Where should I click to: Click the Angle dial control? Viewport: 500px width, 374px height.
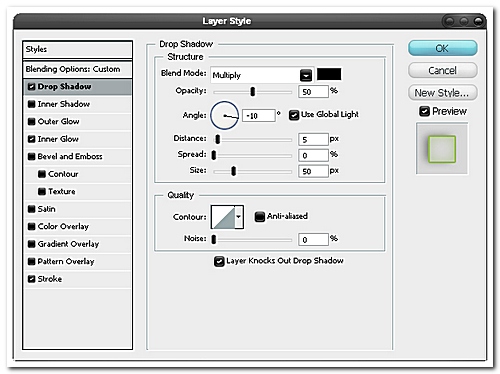pyautogui.click(x=225, y=116)
